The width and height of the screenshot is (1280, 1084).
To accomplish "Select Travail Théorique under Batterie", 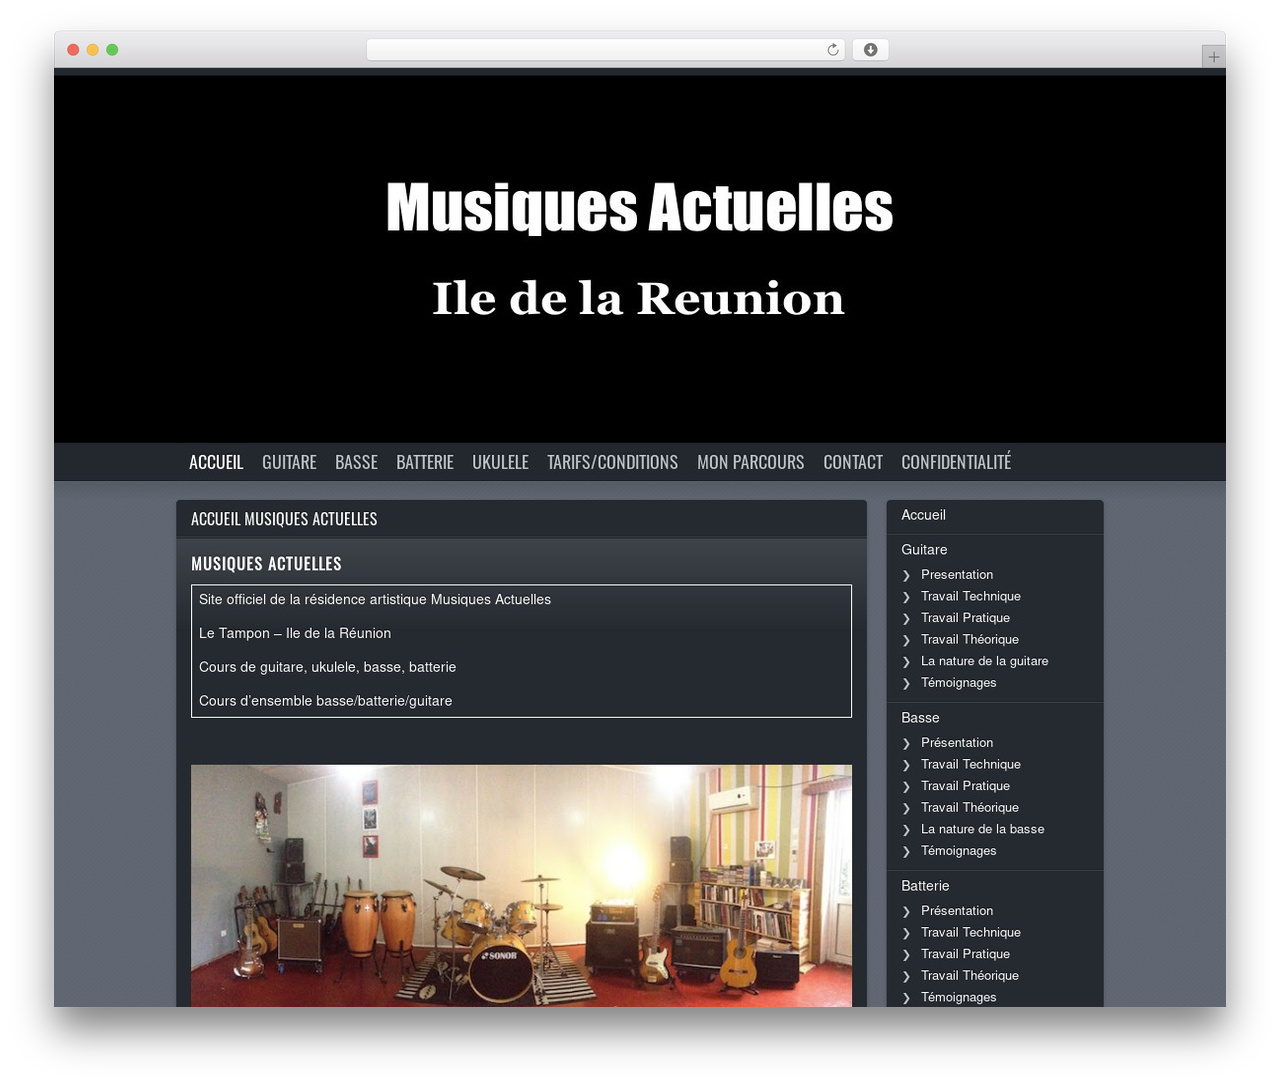I will (970, 976).
